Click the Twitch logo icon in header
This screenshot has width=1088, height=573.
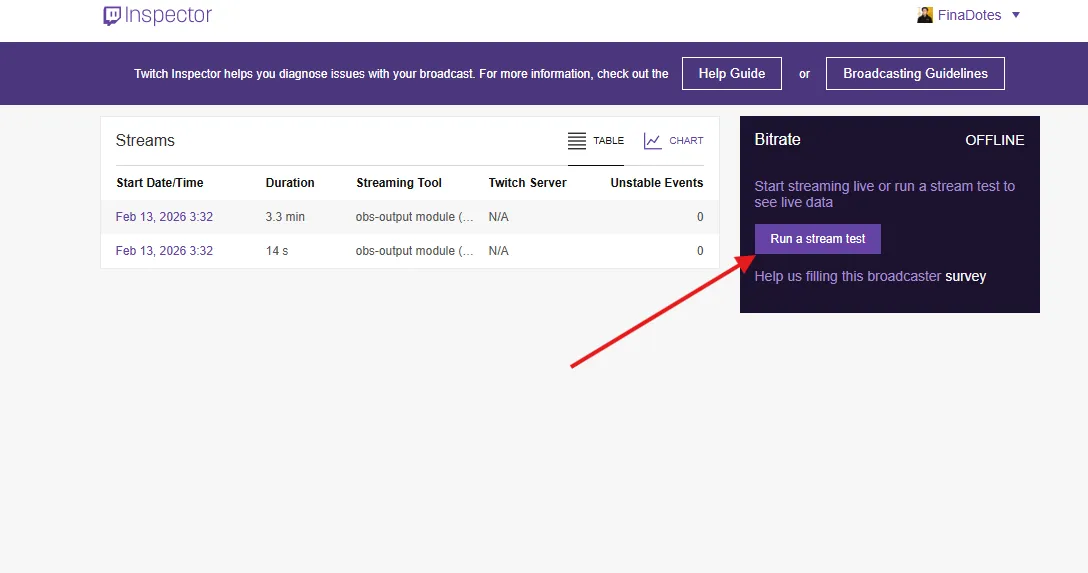point(112,16)
